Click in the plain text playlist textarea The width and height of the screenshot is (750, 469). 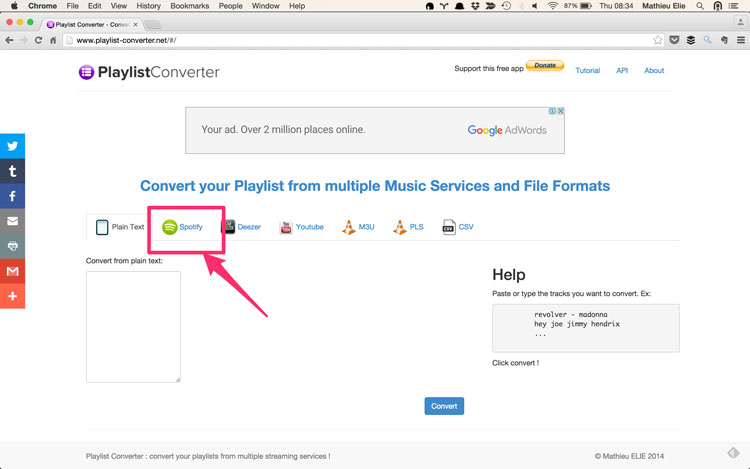pos(133,326)
